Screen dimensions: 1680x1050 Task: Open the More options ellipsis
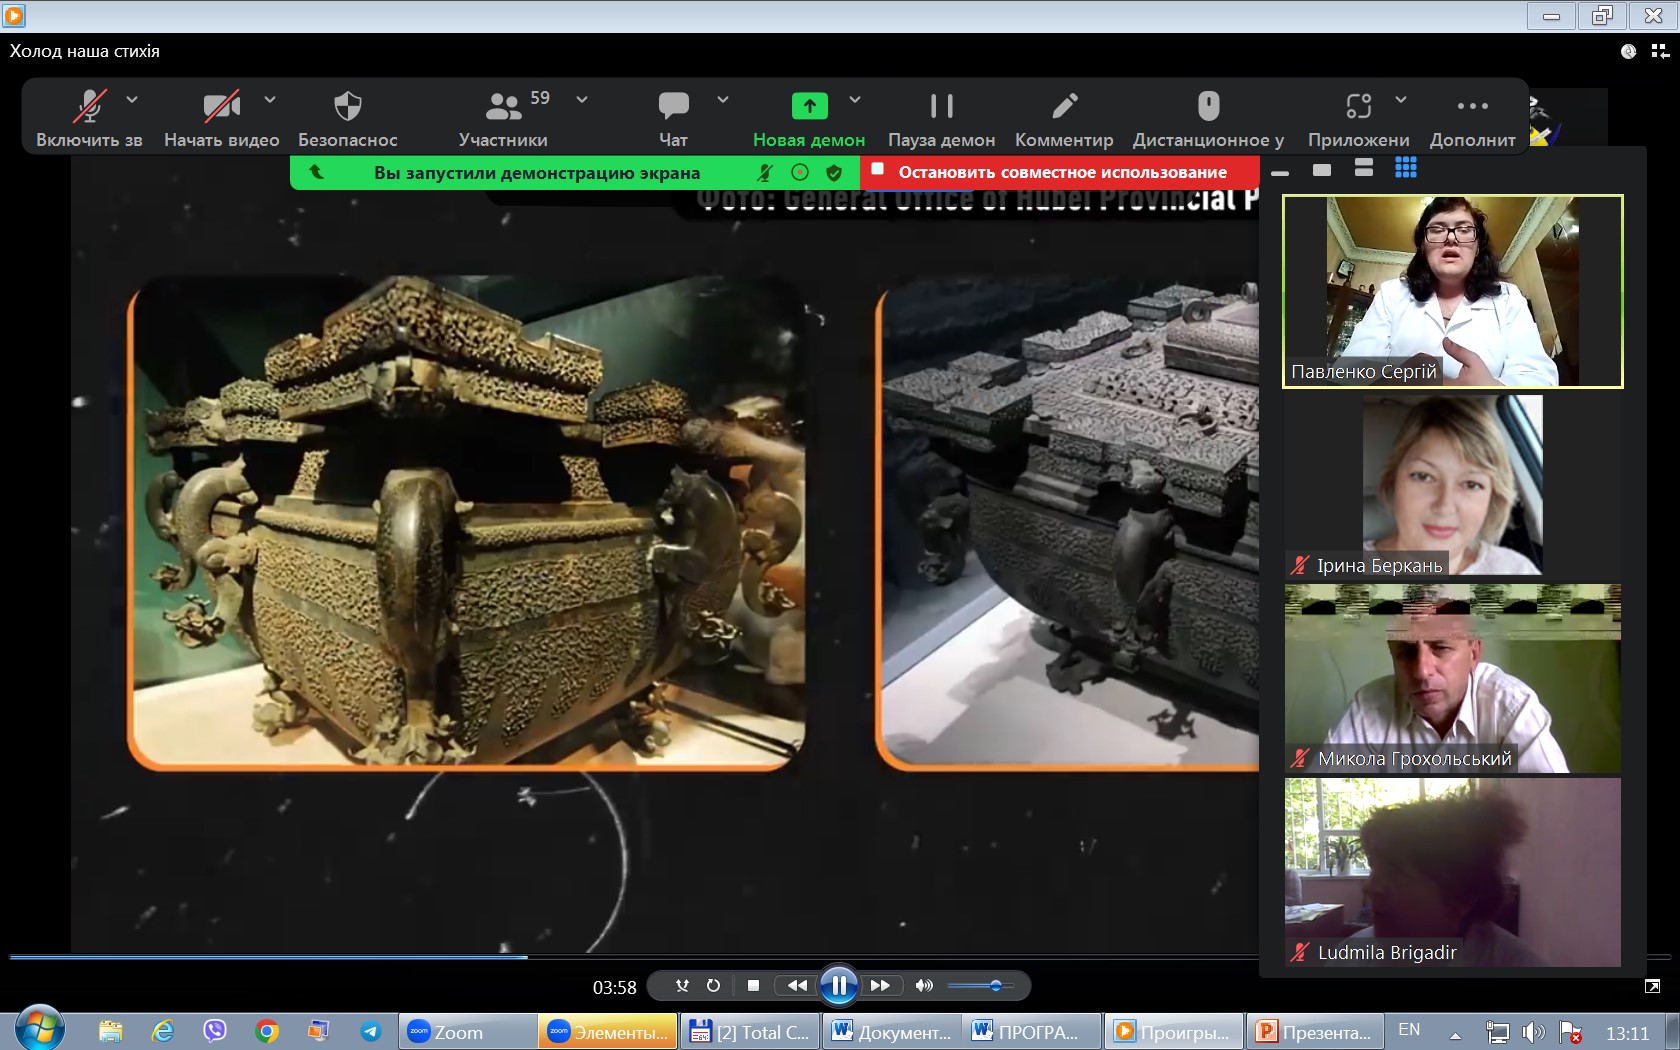coord(1472,106)
